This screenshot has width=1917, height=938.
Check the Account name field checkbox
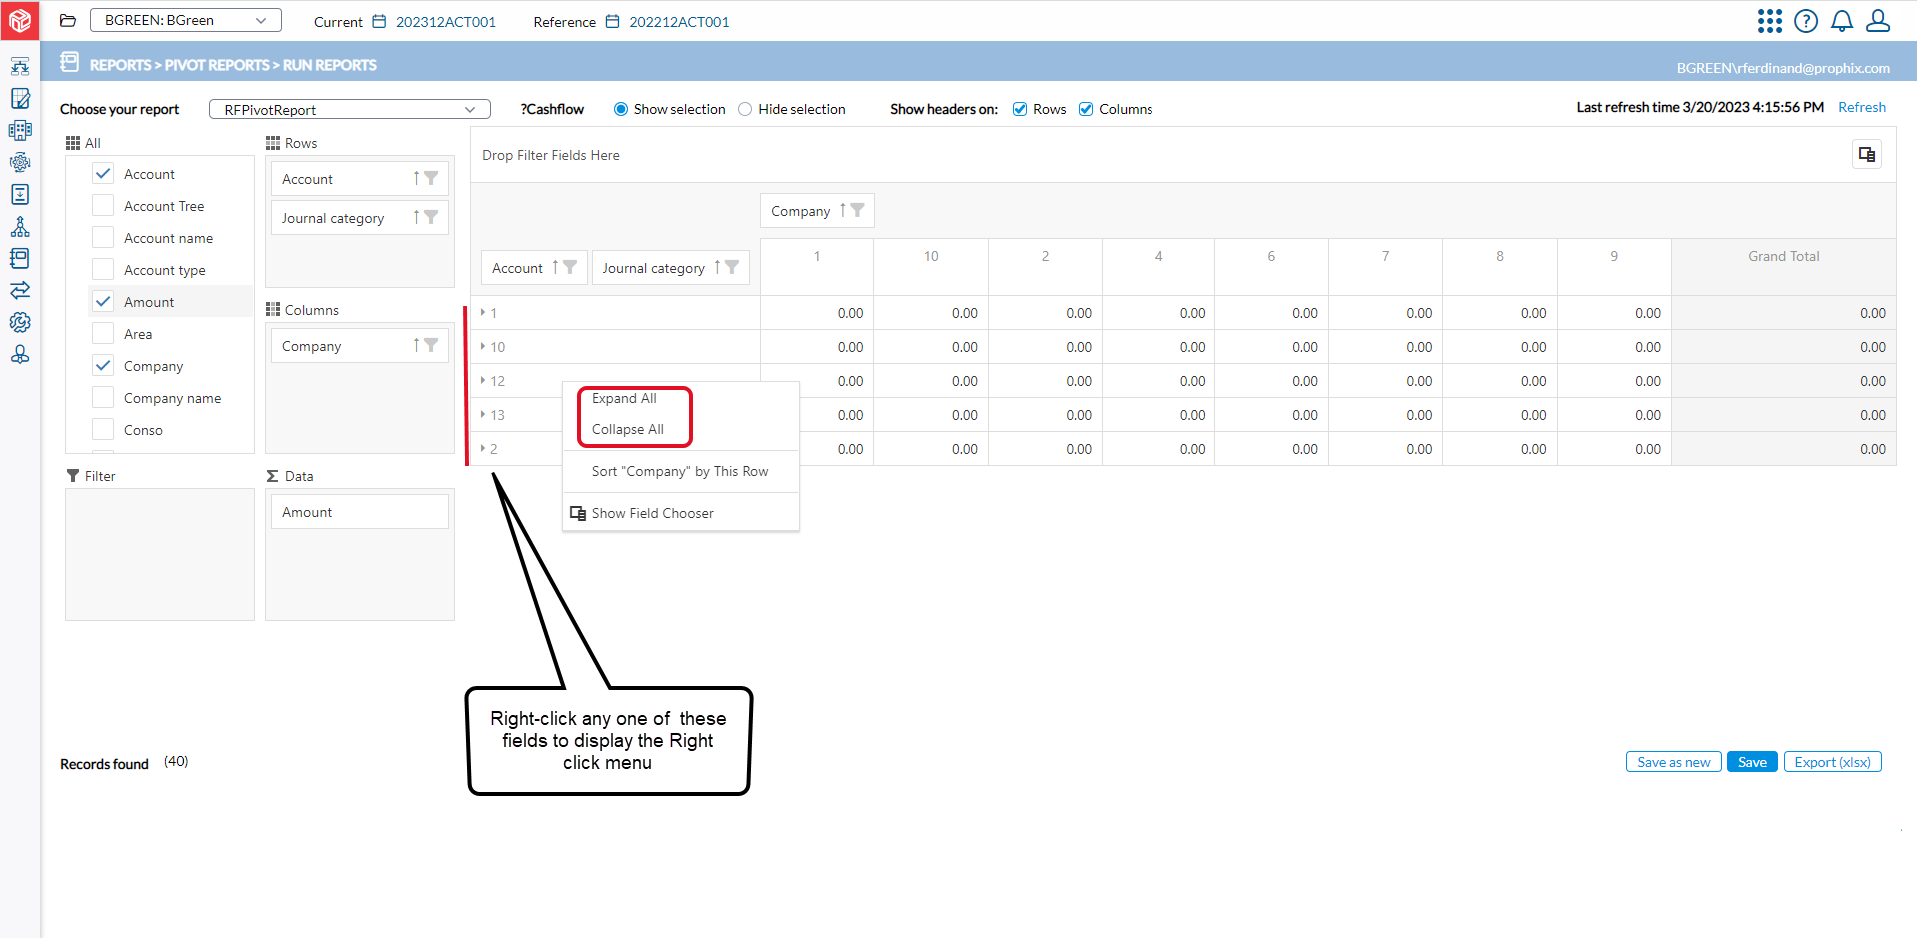point(103,237)
